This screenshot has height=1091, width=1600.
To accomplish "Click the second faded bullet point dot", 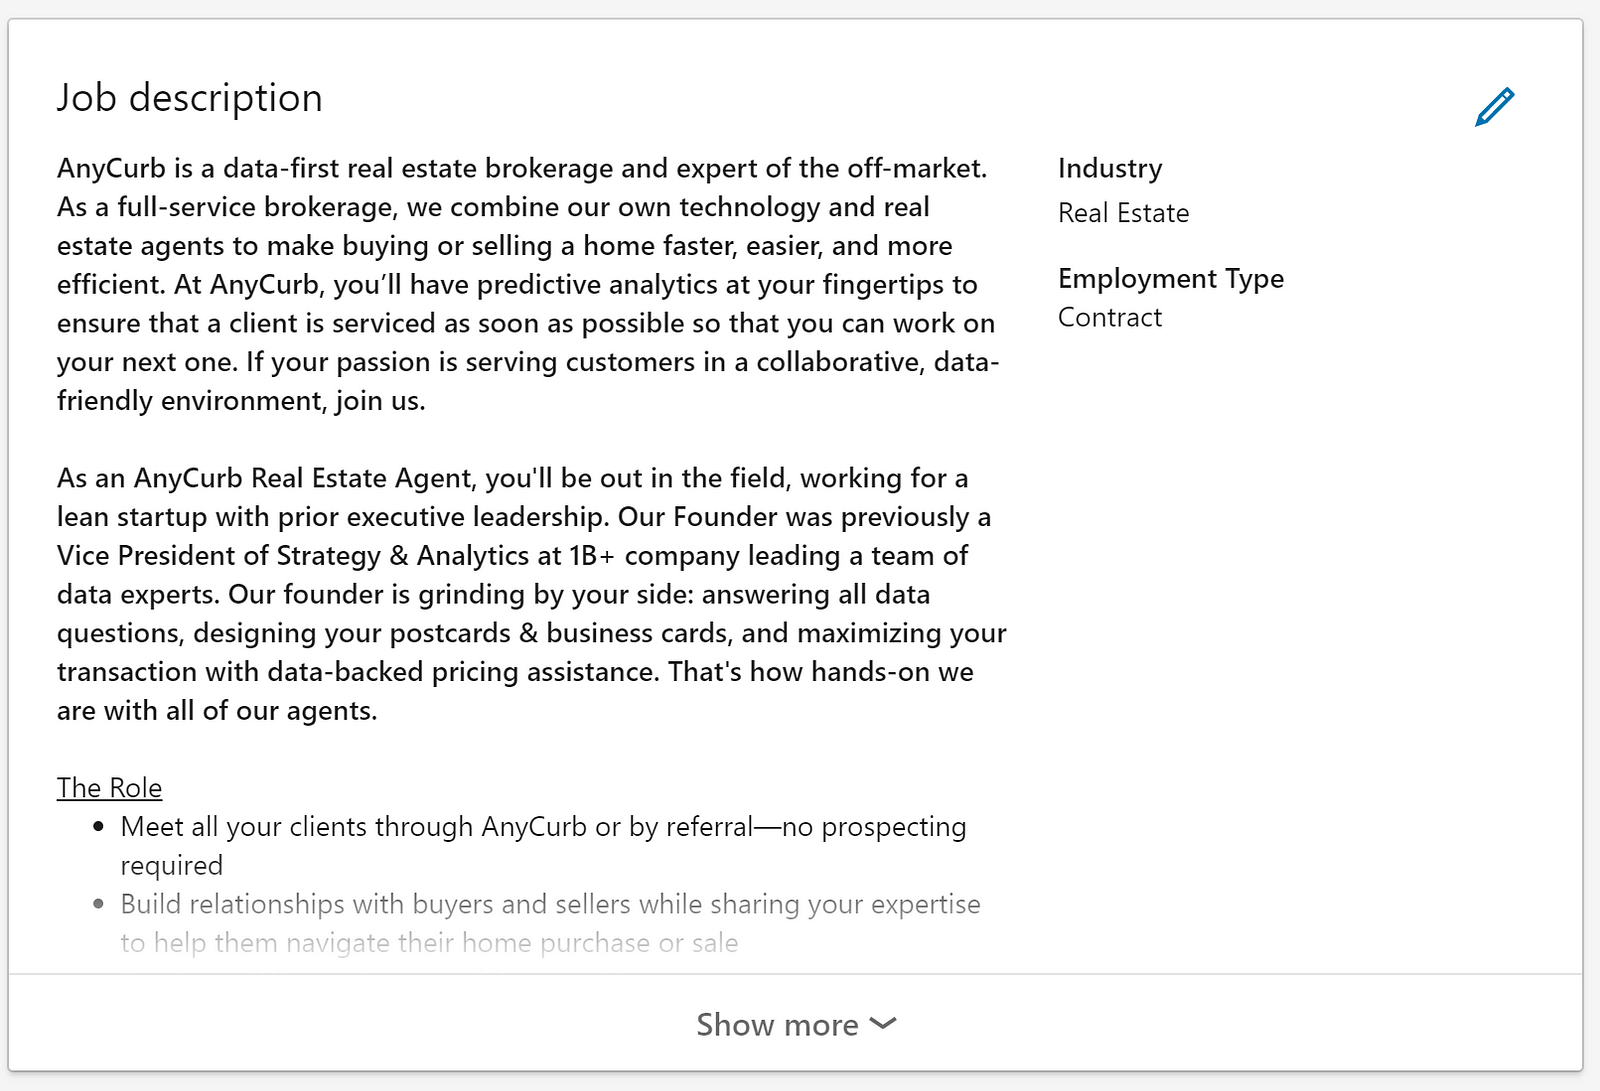I will (98, 904).
